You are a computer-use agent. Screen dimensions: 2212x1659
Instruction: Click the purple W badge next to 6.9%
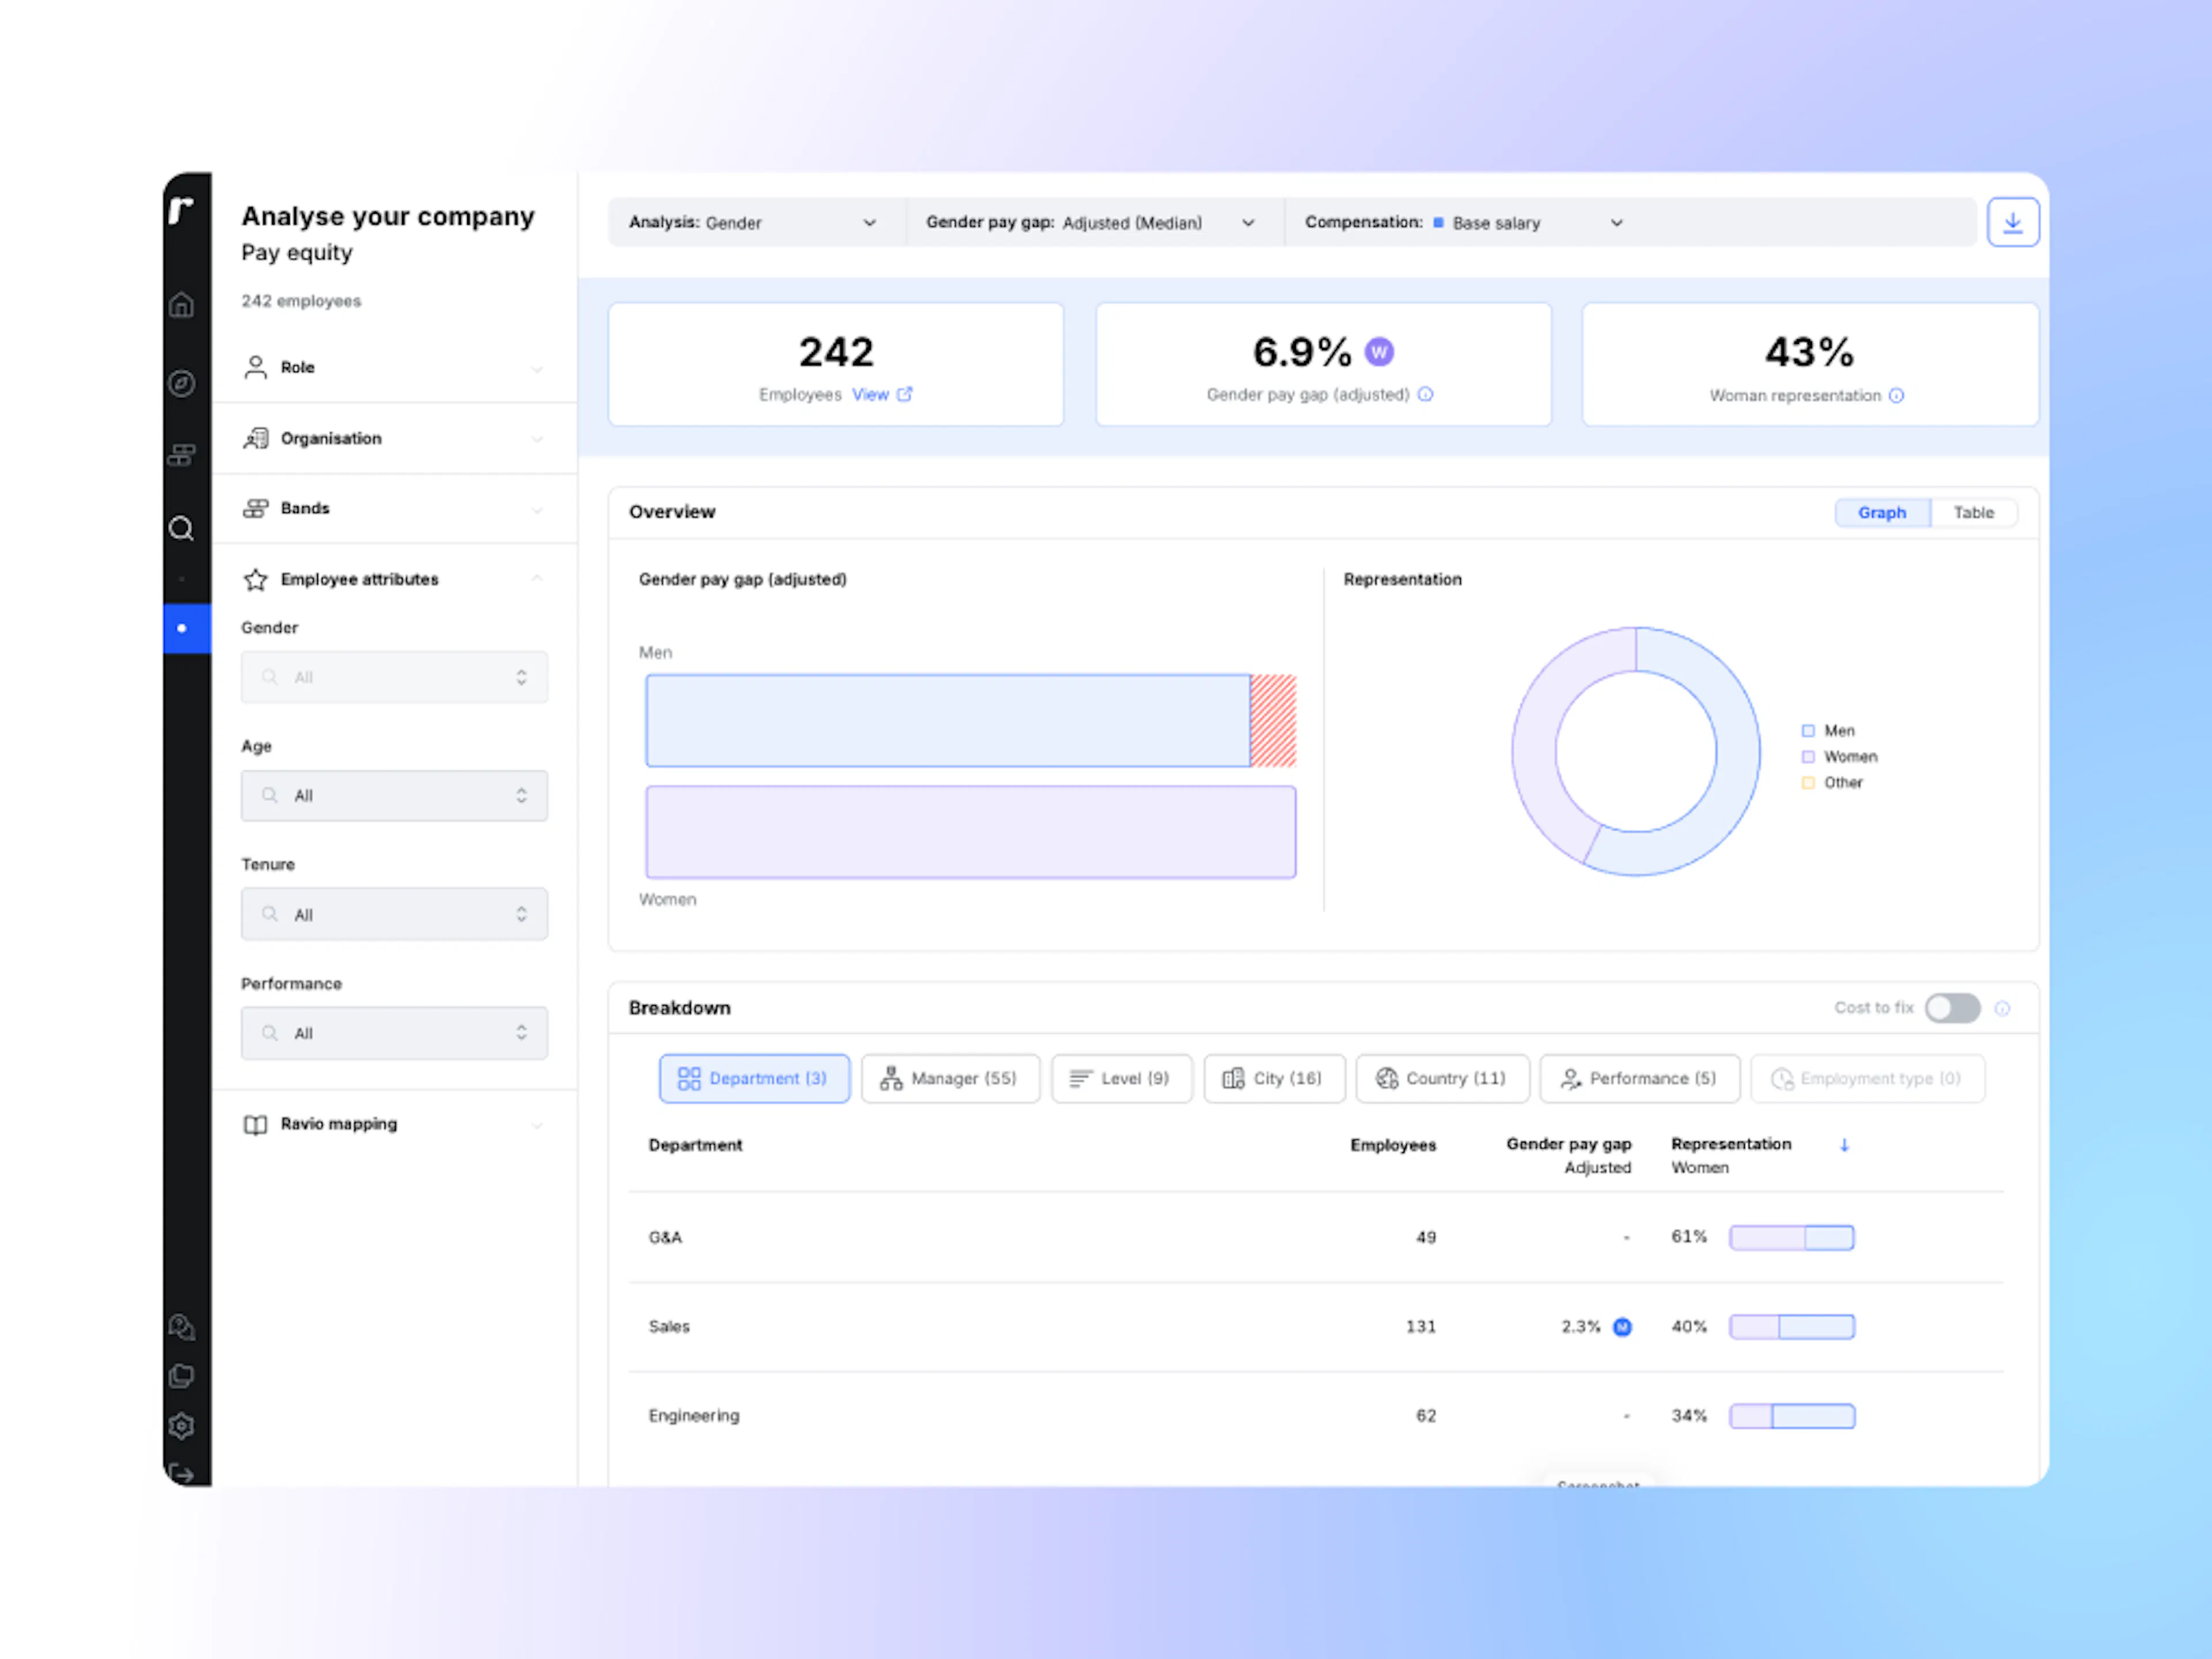point(1379,351)
